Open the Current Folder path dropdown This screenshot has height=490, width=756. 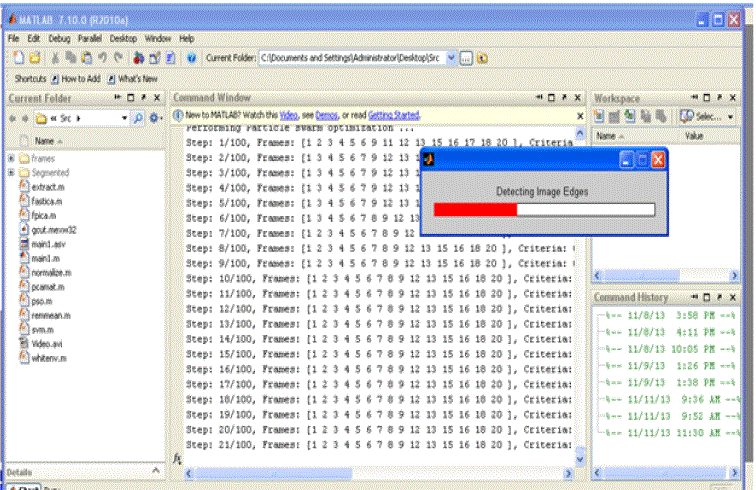pyautogui.click(x=450, y=58)
